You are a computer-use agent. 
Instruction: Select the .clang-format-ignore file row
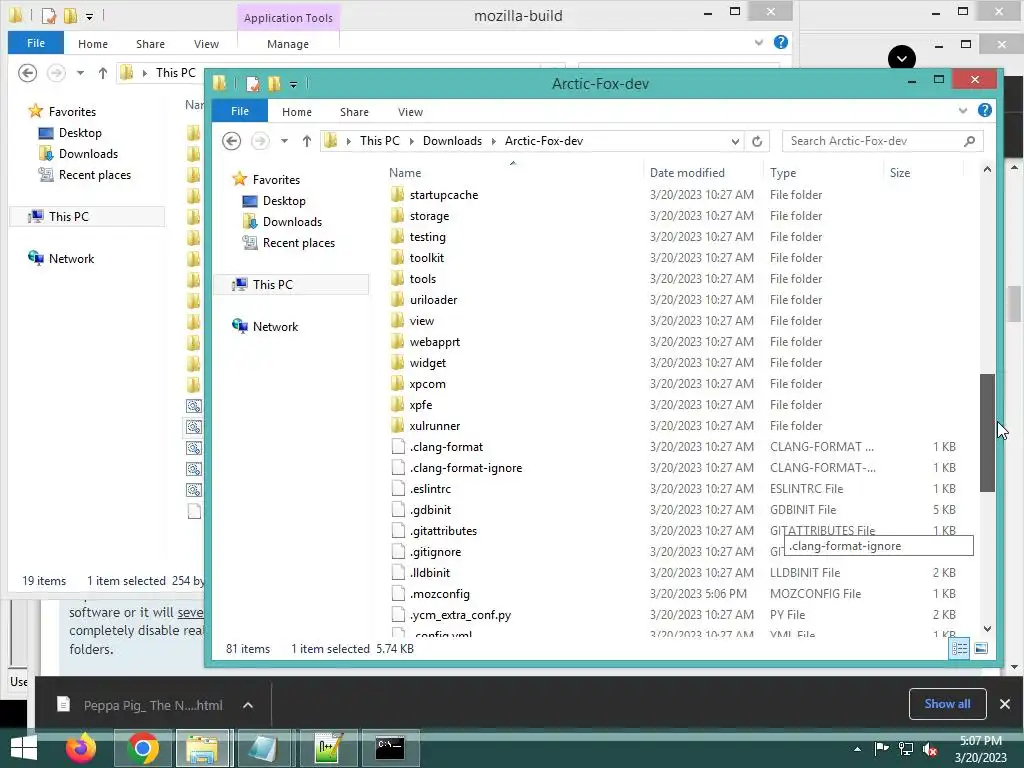coord(673,468)
